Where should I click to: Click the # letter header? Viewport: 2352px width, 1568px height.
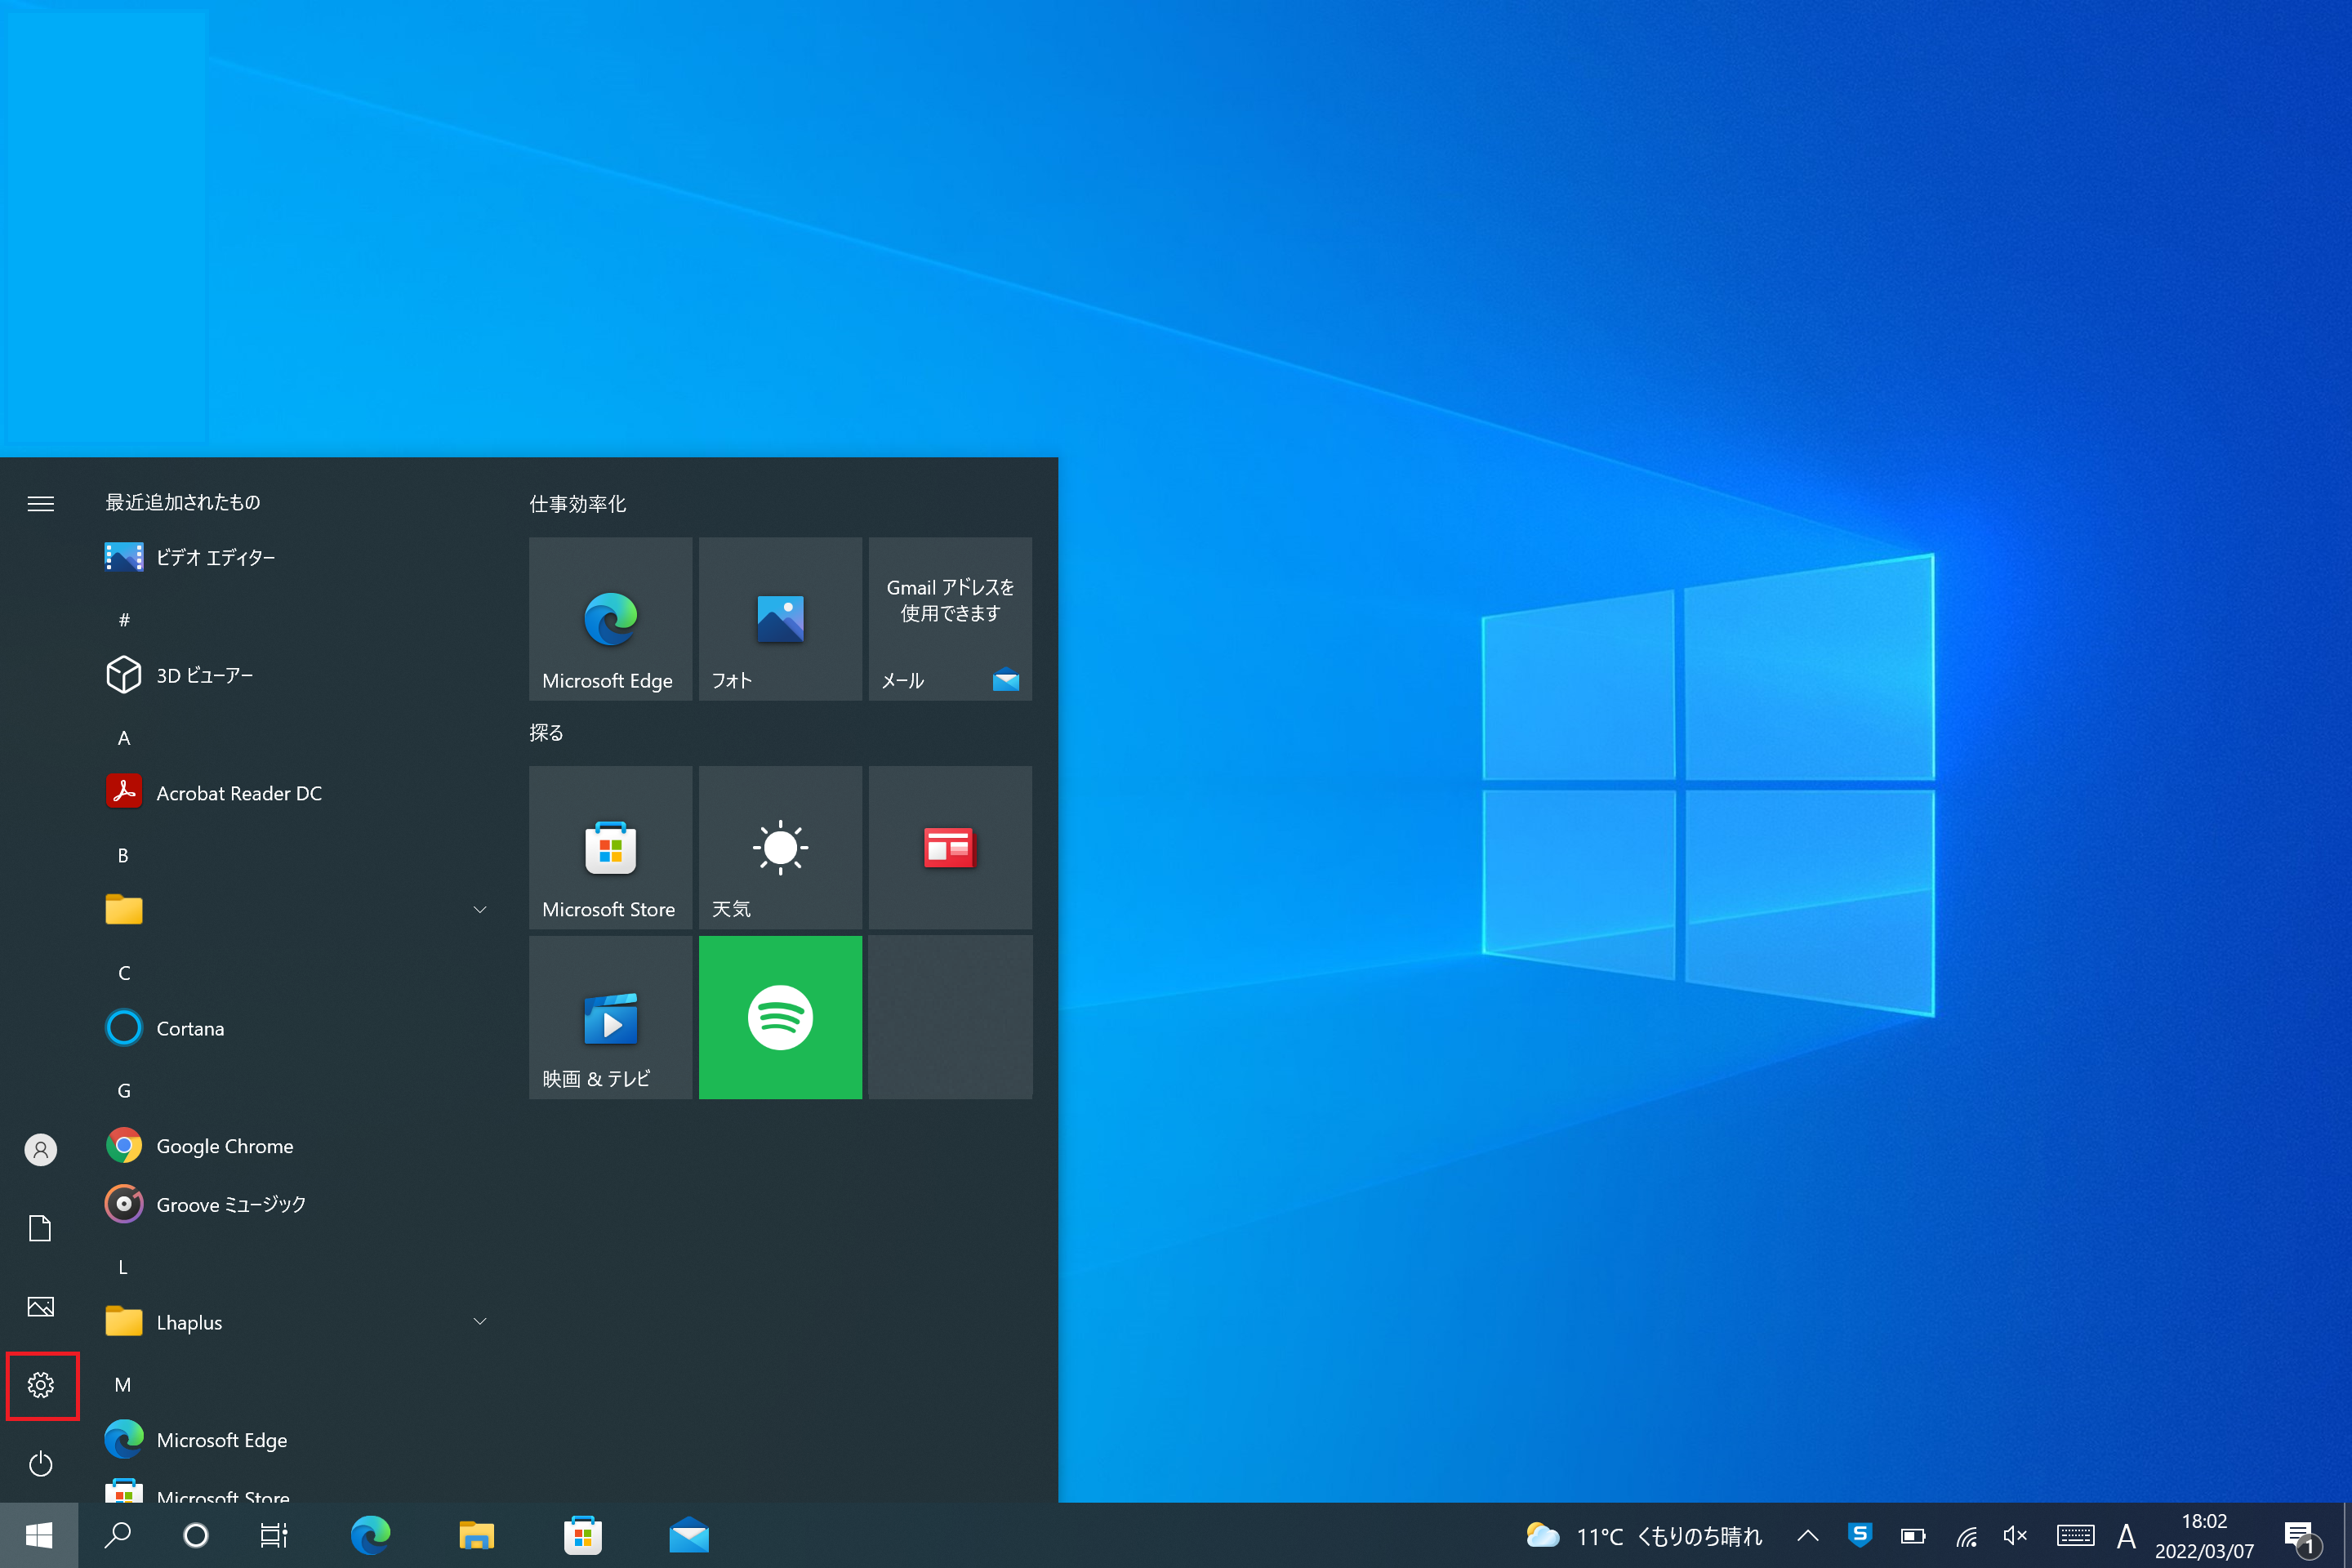point(124,620)
